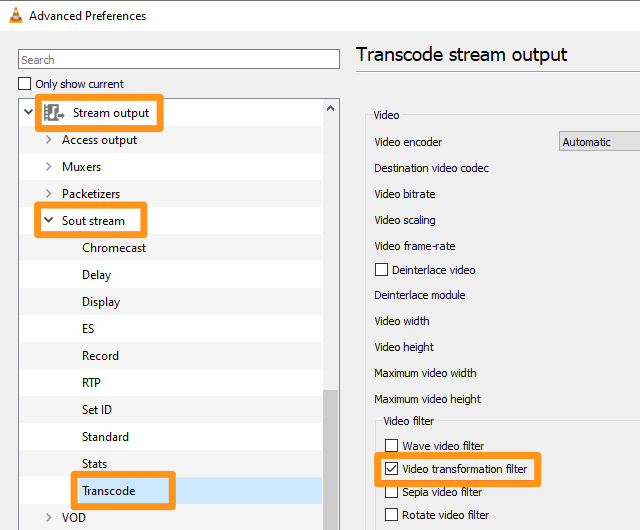Click the preferences Search field

click(170, 60)
